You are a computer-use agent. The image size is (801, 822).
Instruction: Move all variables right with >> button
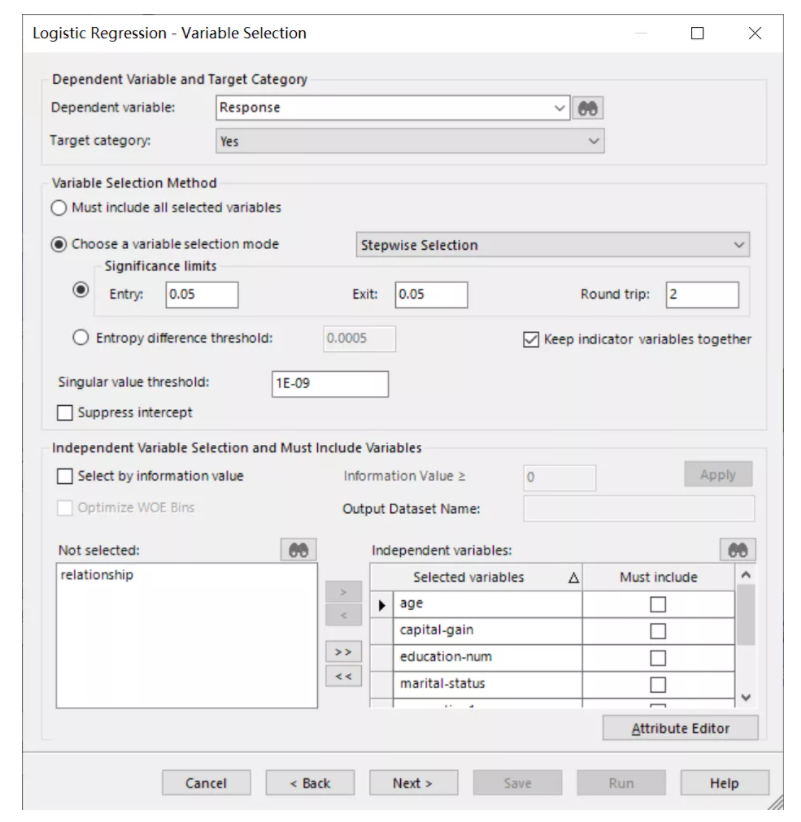343,652
